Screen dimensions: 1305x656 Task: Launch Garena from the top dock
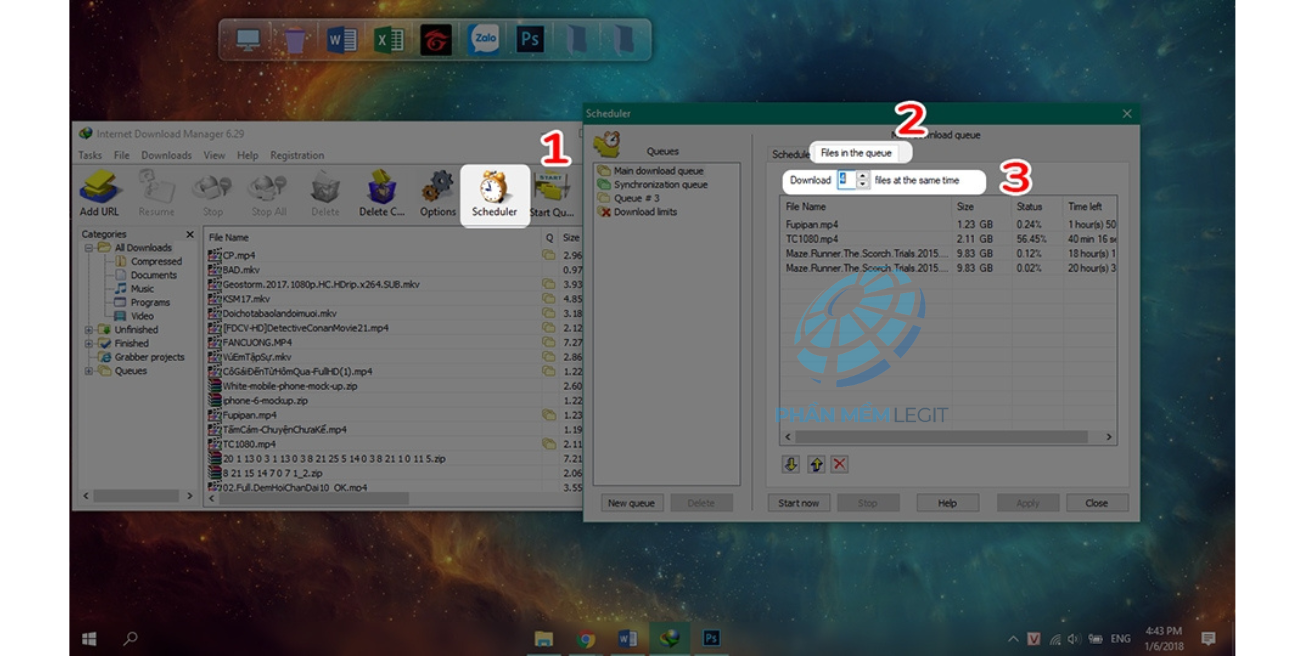436,40
